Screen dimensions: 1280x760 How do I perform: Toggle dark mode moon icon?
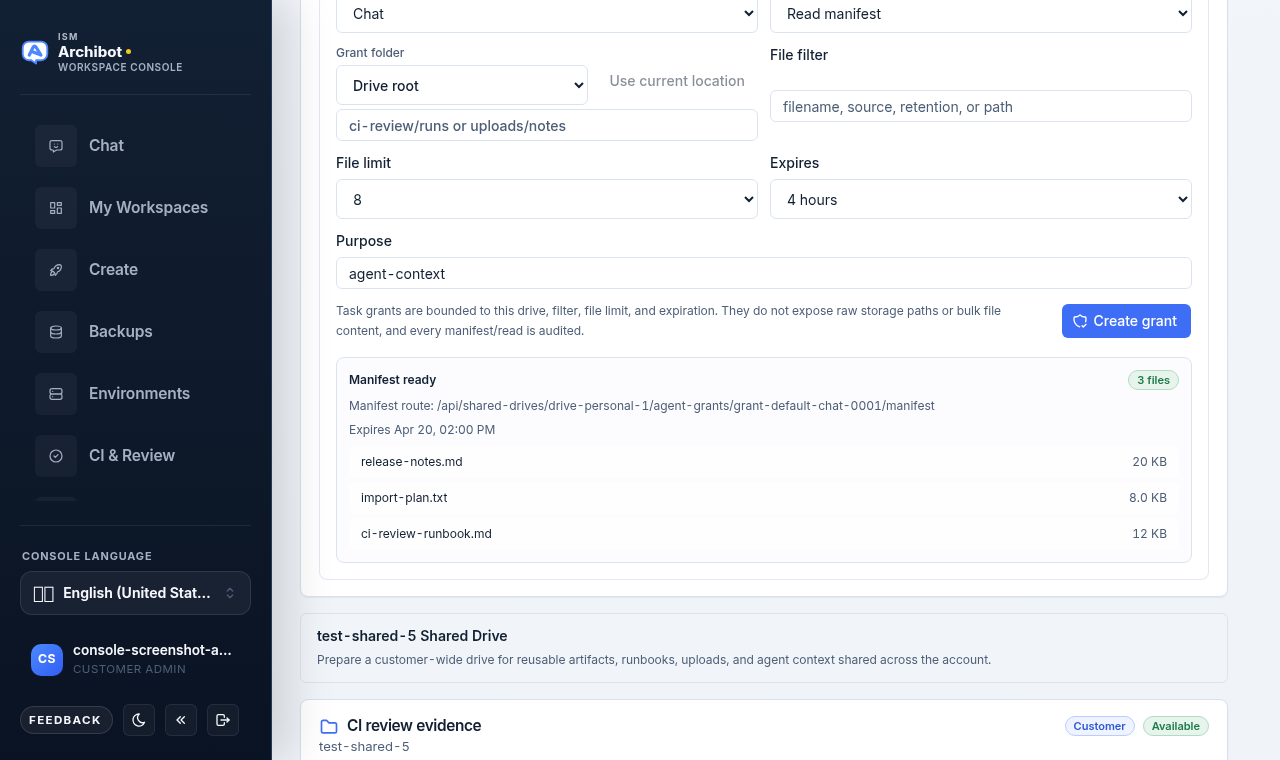pos(139,720)
